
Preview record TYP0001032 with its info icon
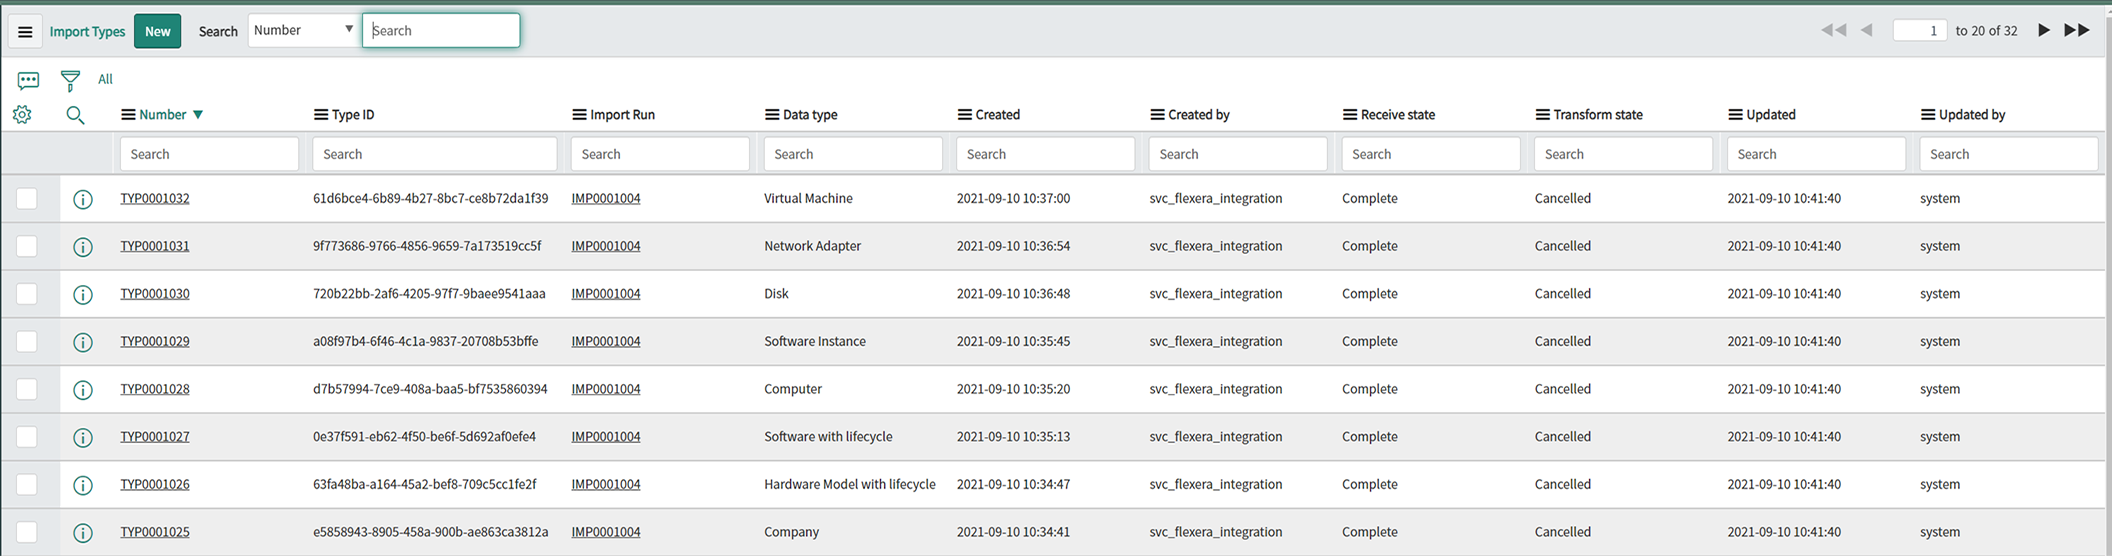pyautogui.click(x=83, y=199)
